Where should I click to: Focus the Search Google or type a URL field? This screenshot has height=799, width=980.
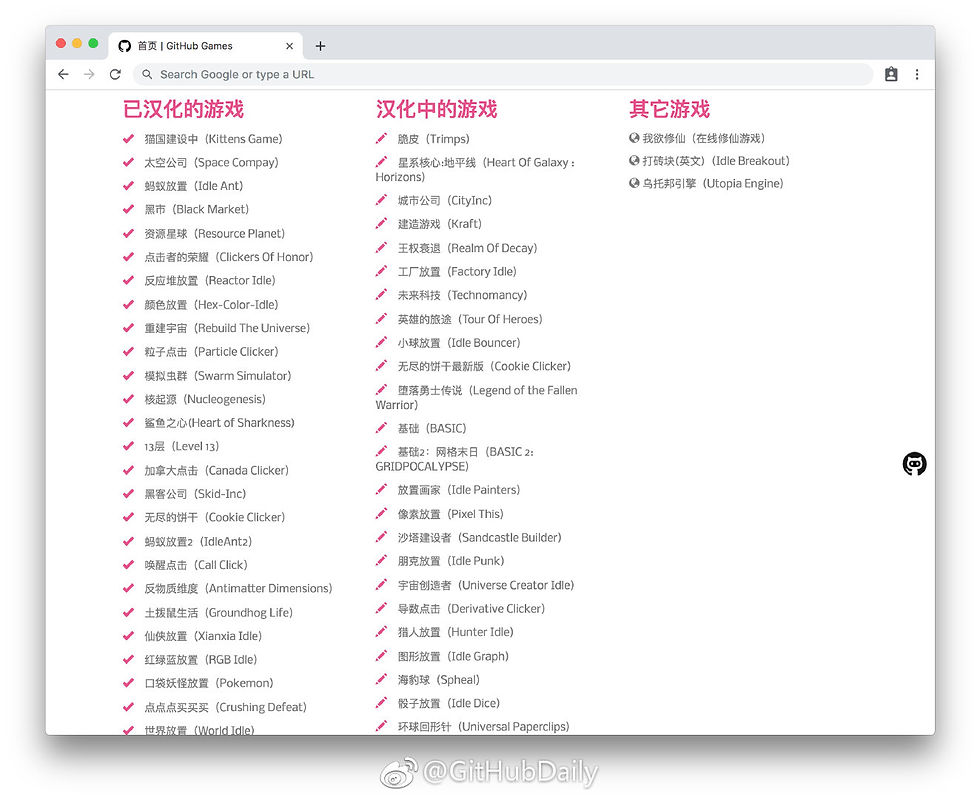[503, 74]
